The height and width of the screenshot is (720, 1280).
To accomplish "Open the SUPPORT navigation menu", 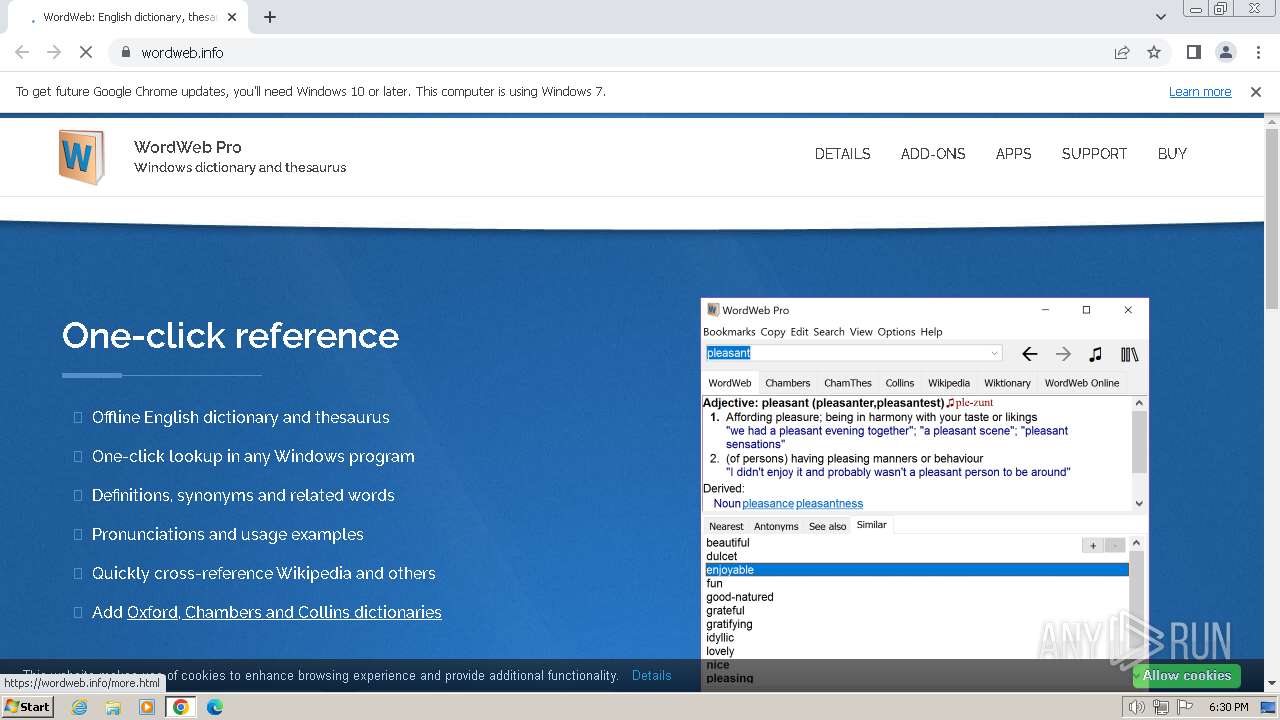I will point(1094,154).
